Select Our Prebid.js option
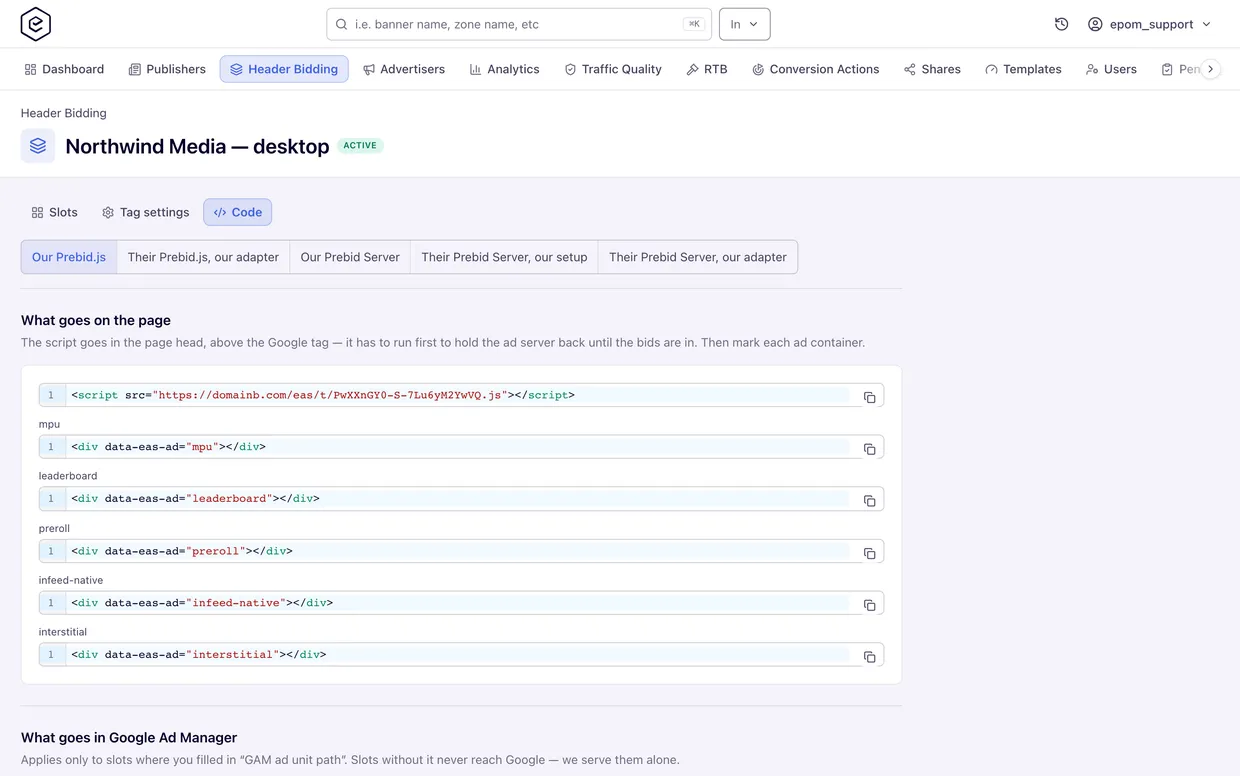1240x776 pixels. pyautogui.click(x=69, y=257)
